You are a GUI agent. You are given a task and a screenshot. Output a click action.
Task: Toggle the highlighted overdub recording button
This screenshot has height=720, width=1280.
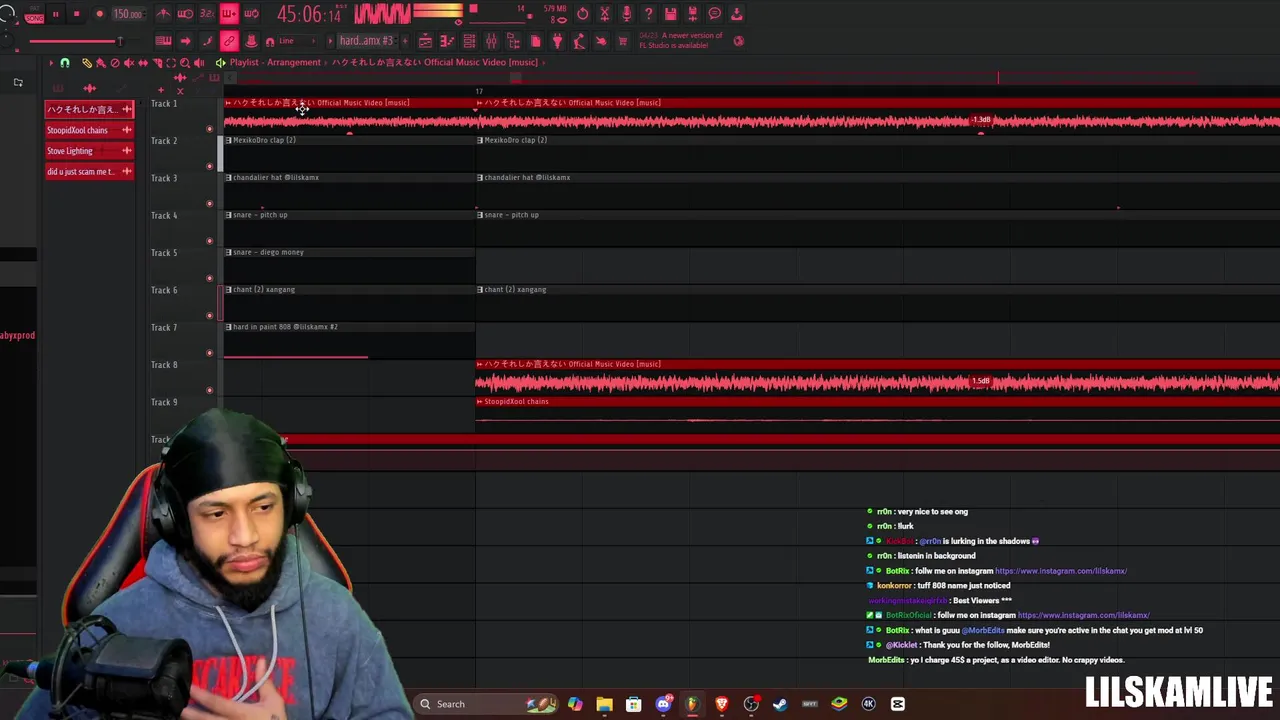(229, 14)
